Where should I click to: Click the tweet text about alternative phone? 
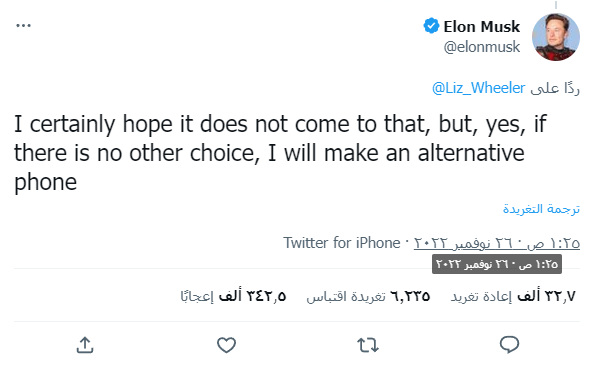[x=280, y=153]
